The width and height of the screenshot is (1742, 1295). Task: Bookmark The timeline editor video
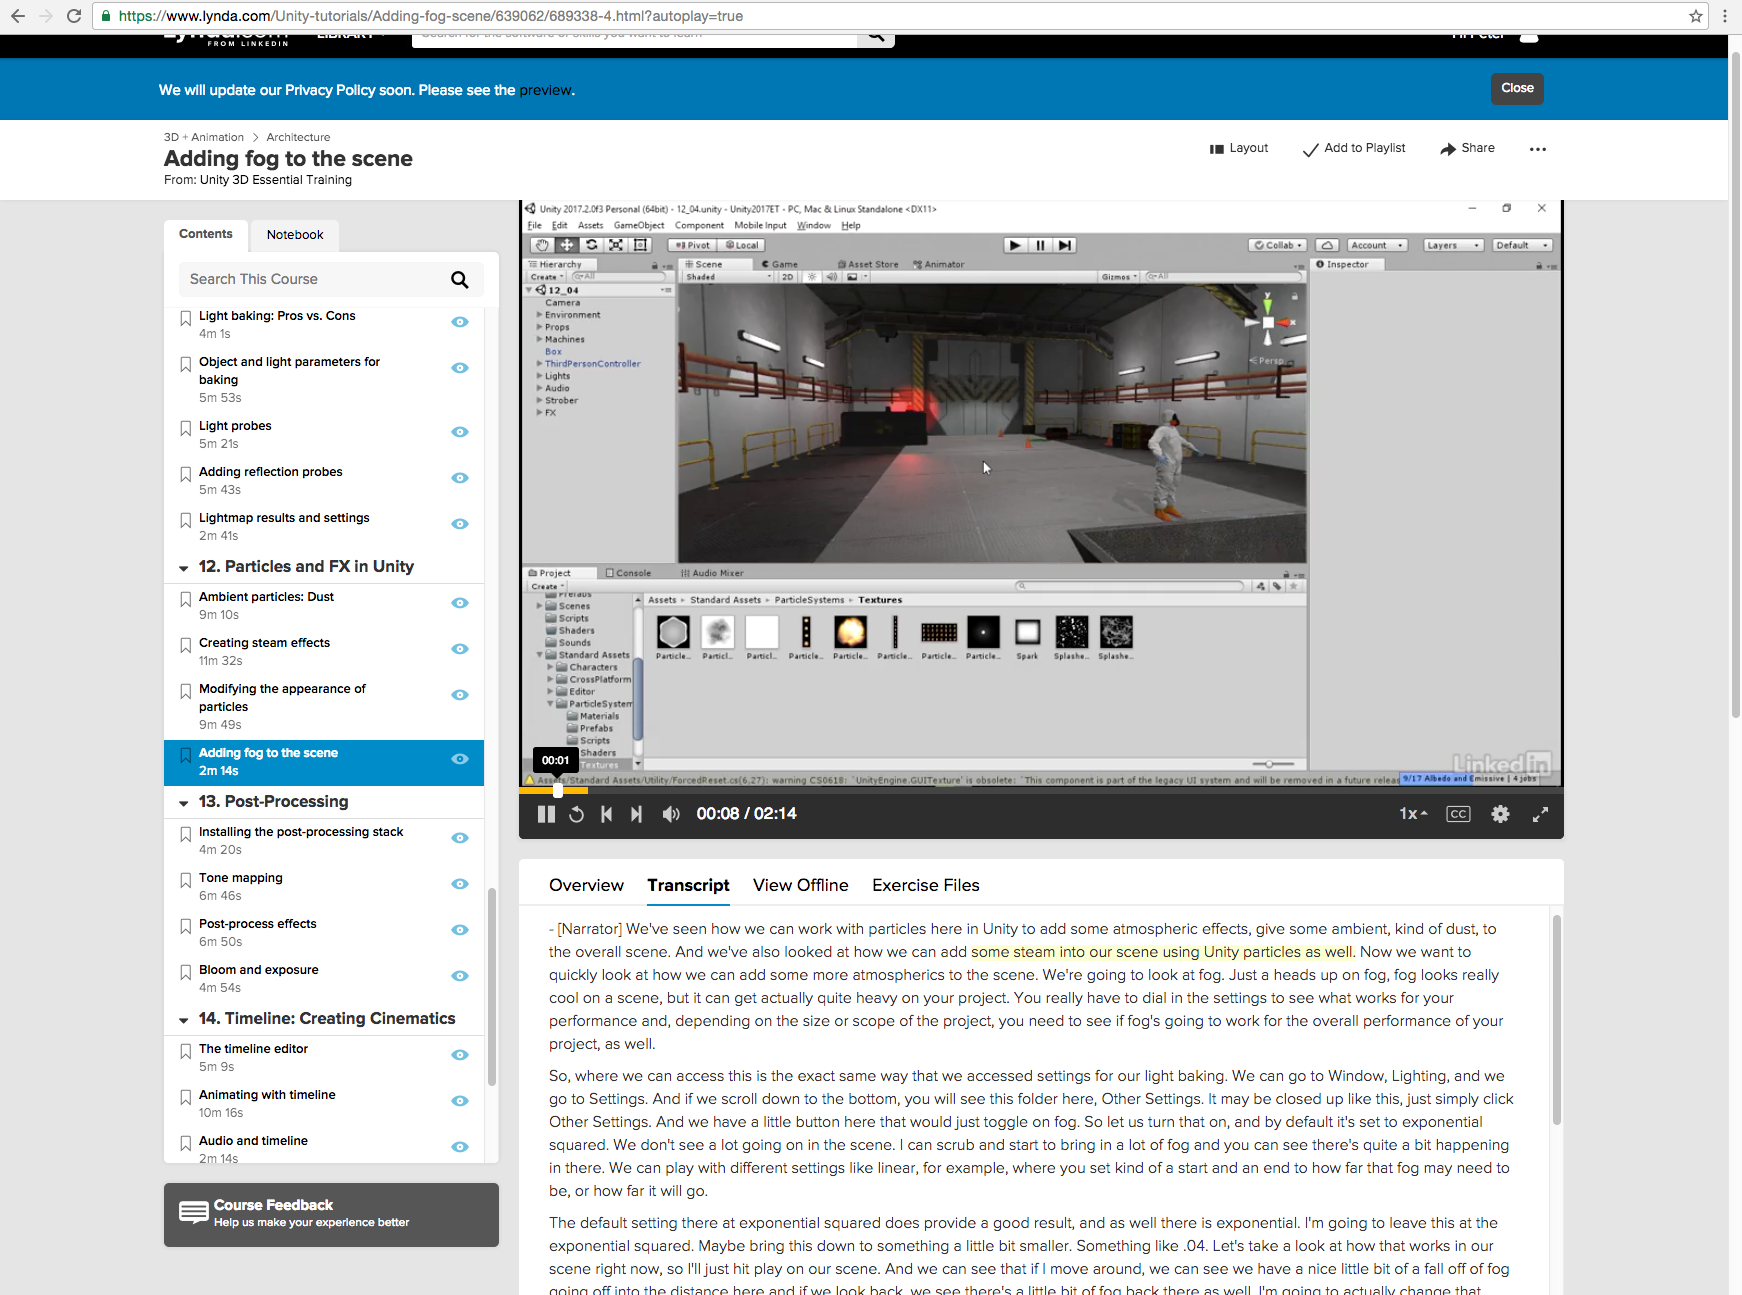[185, 1052]
